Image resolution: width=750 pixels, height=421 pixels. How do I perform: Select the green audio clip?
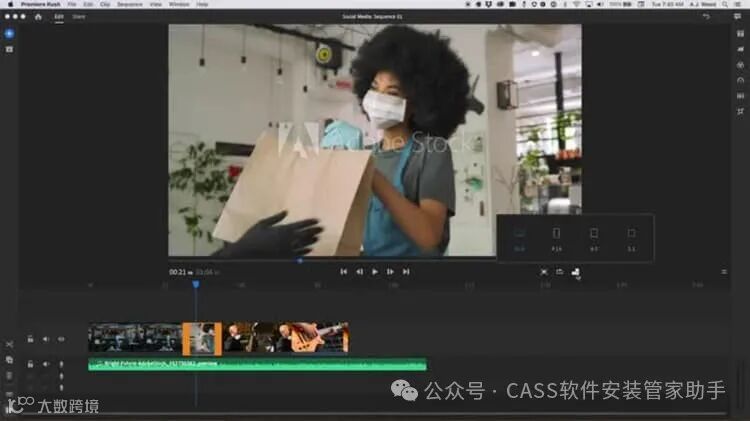pyautogui.click(x=257, y=365)
